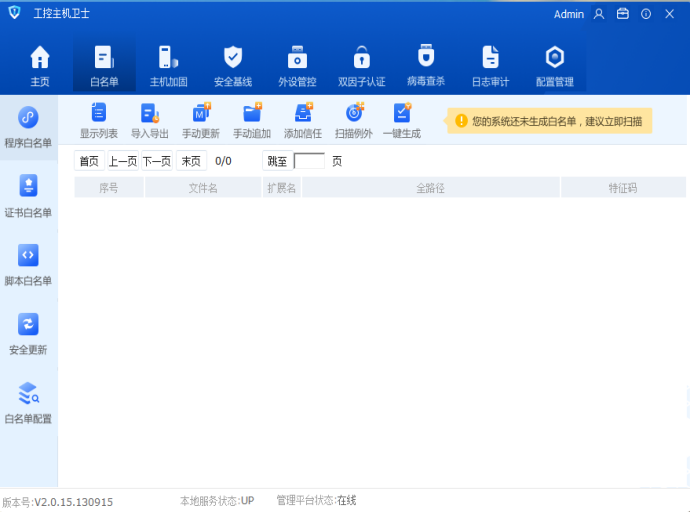Switch to 脚本白名单 script whitelist tab
Screen dimensions: 691x512
pyautogui.click(x=28, y=264)
